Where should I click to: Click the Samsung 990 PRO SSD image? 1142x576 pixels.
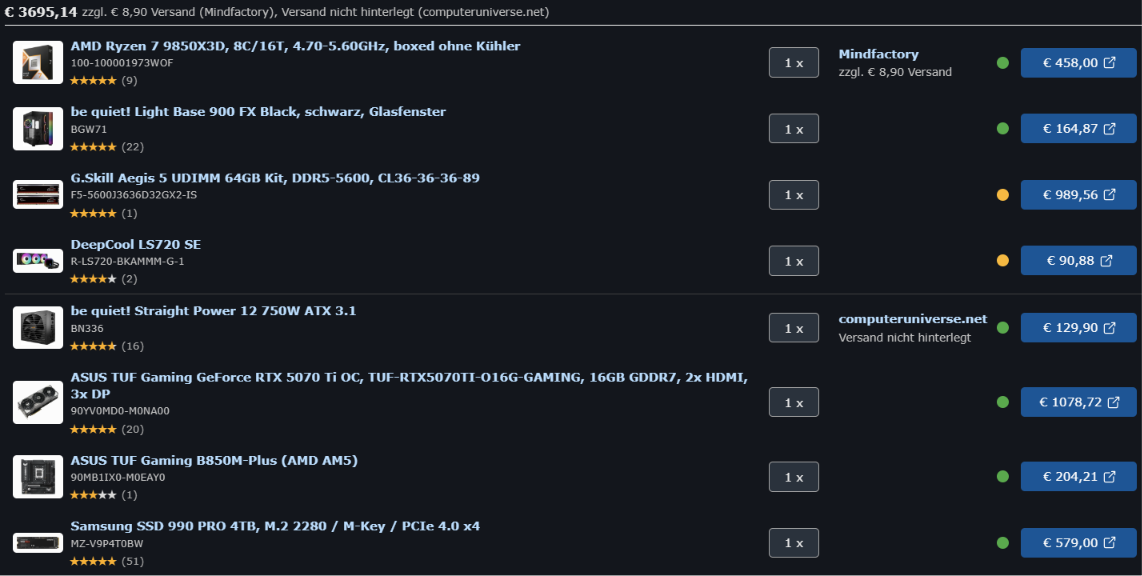point(38,543)
